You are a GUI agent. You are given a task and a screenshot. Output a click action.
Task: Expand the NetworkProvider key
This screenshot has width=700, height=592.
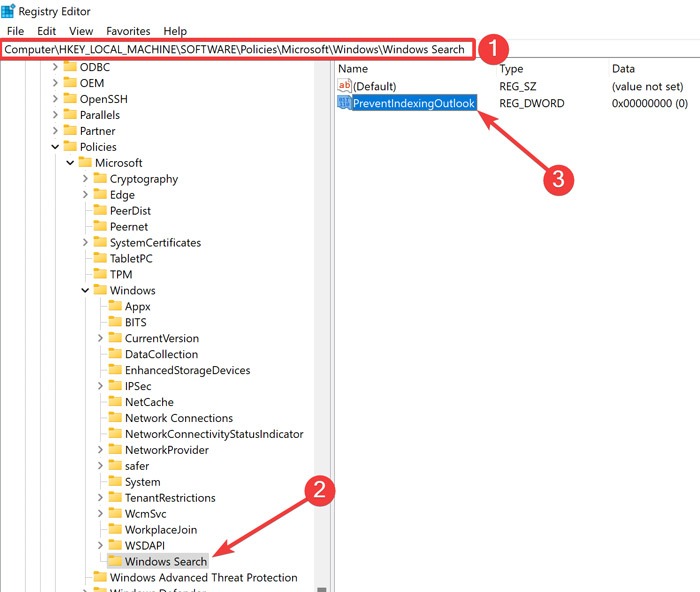click(x=100, y=450)
